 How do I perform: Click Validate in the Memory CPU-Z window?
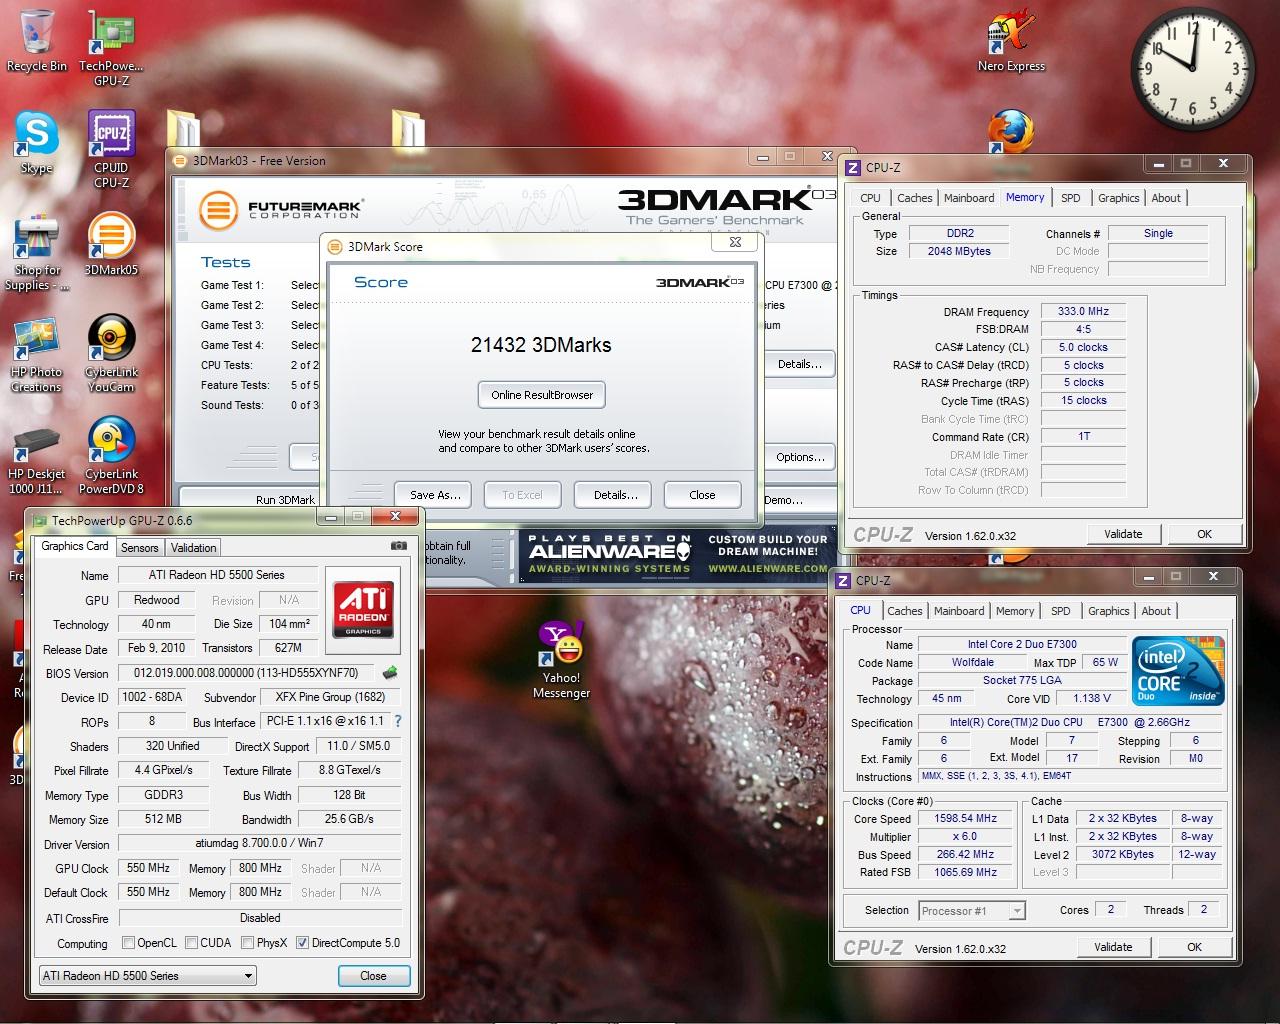click(x=1123, y=534)
